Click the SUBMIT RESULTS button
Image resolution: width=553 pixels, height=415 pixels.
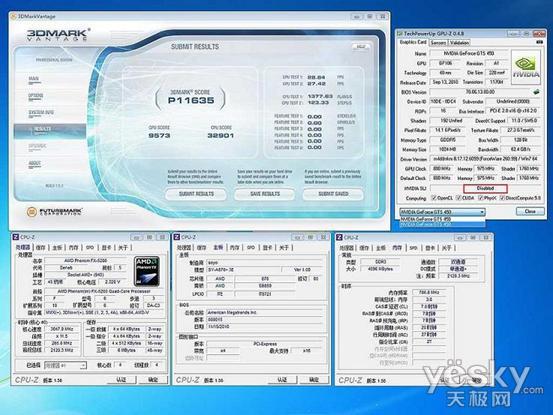pyautogui.click(x=196, y=194)
